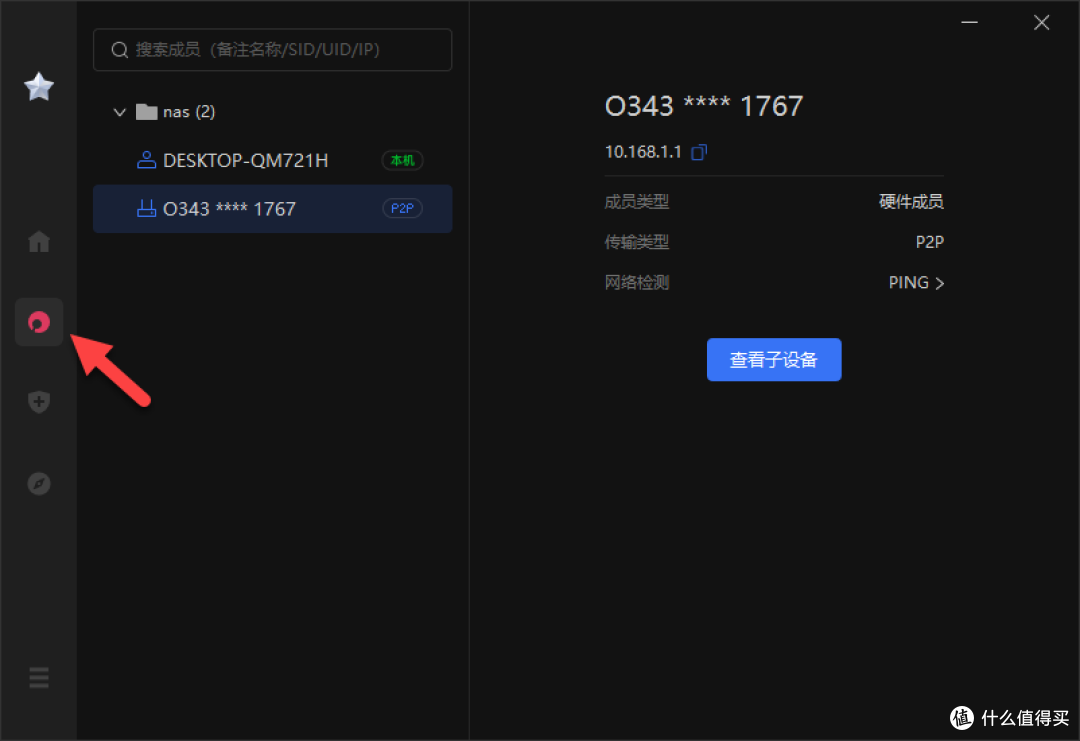1080x741 pixels.
Task: Click the PING link
Action: coord(908,282)
